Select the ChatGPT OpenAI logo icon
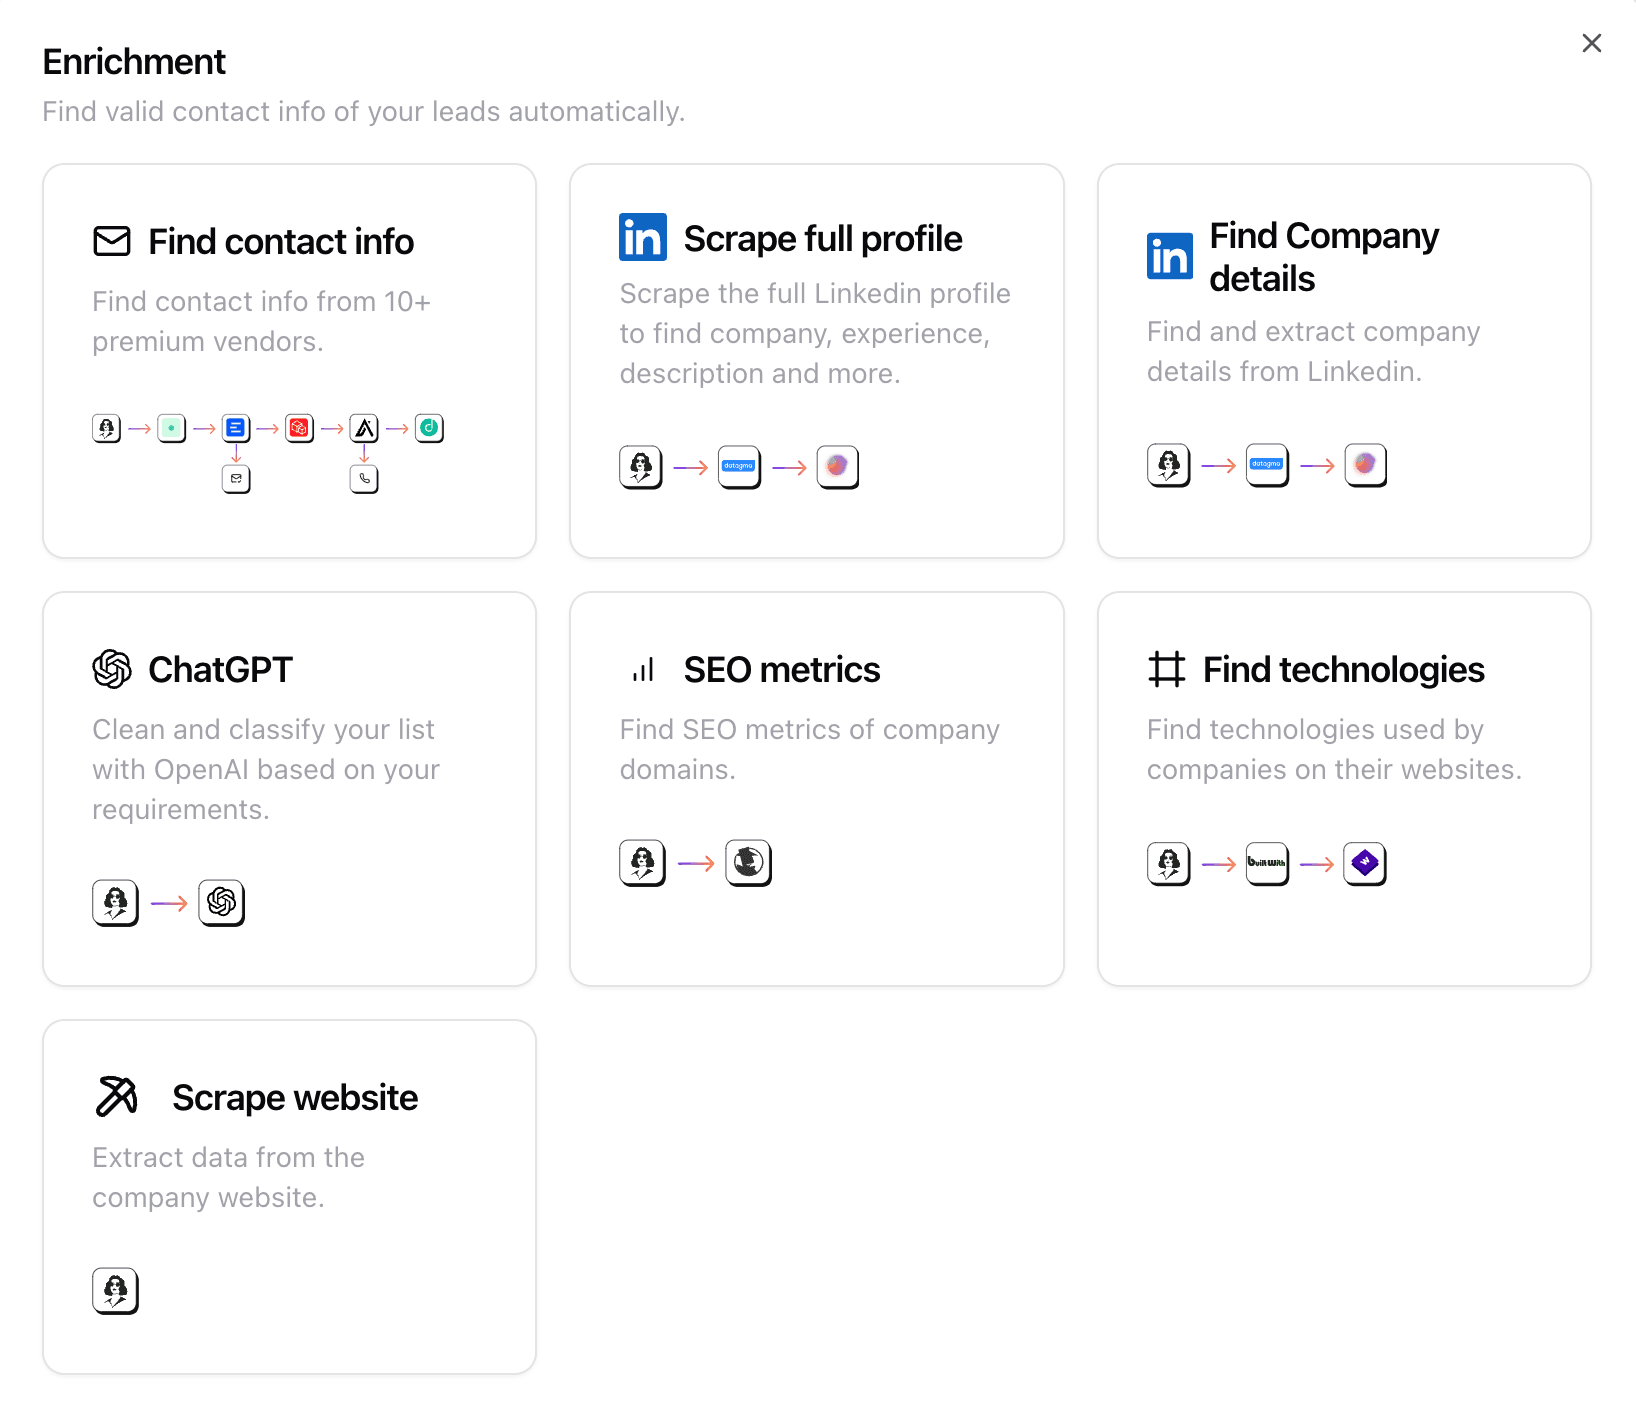This screenshot has width=1636, height=1408. (112, 669)
